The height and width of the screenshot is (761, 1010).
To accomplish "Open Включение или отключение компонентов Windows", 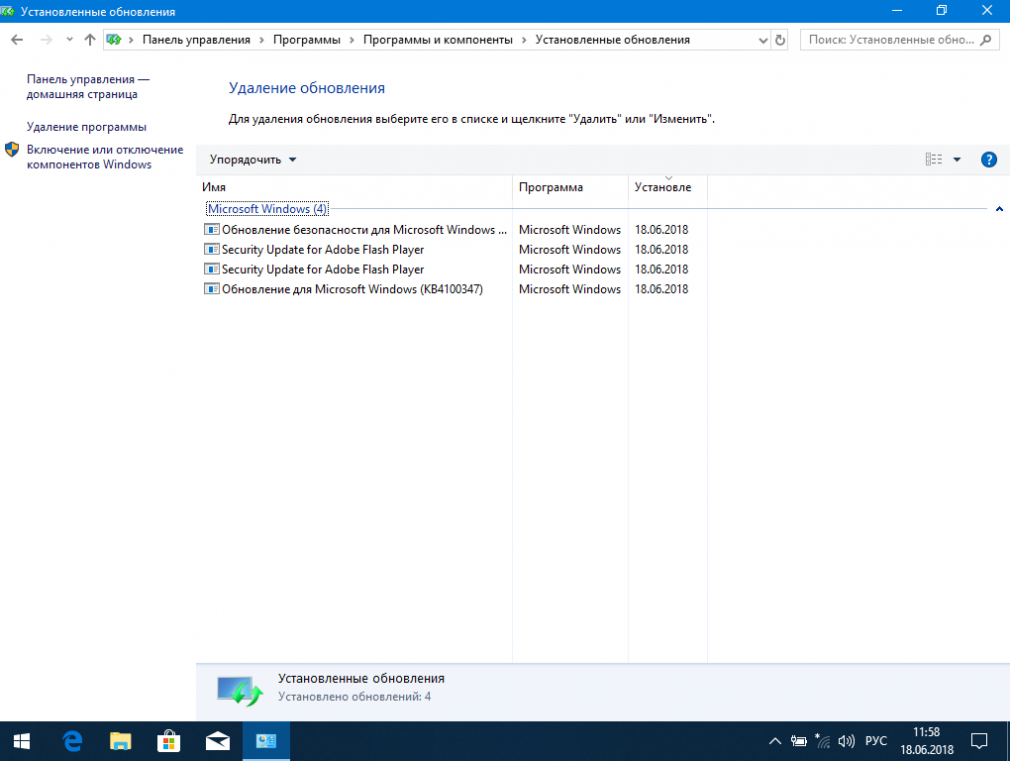I will pyautogui.click(x=105, y=157).
